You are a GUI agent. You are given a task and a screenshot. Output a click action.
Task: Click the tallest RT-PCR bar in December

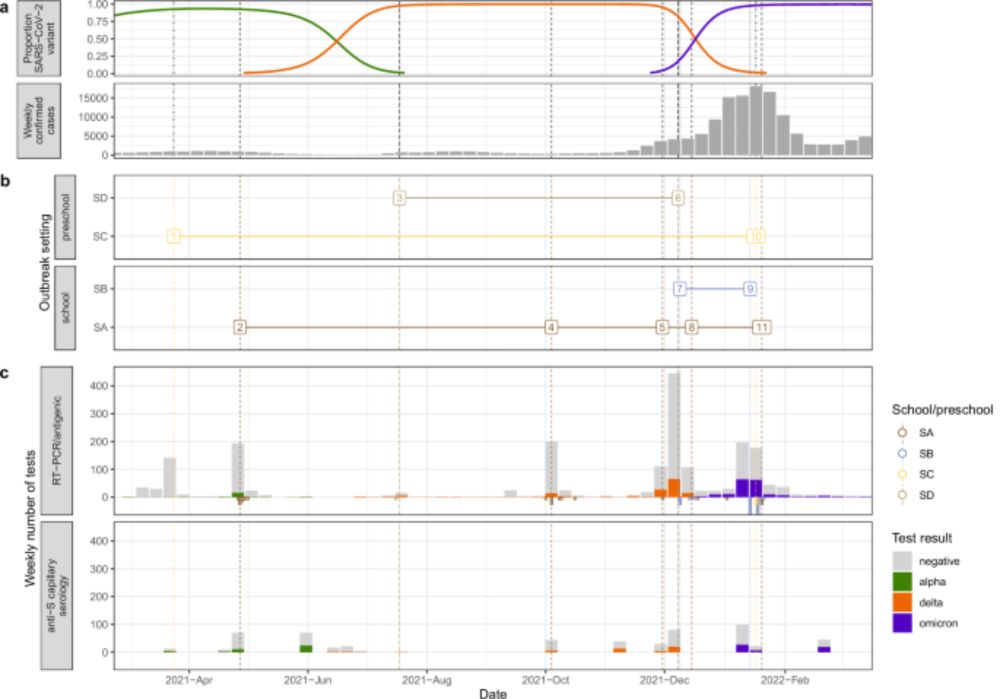pos(673,435)
